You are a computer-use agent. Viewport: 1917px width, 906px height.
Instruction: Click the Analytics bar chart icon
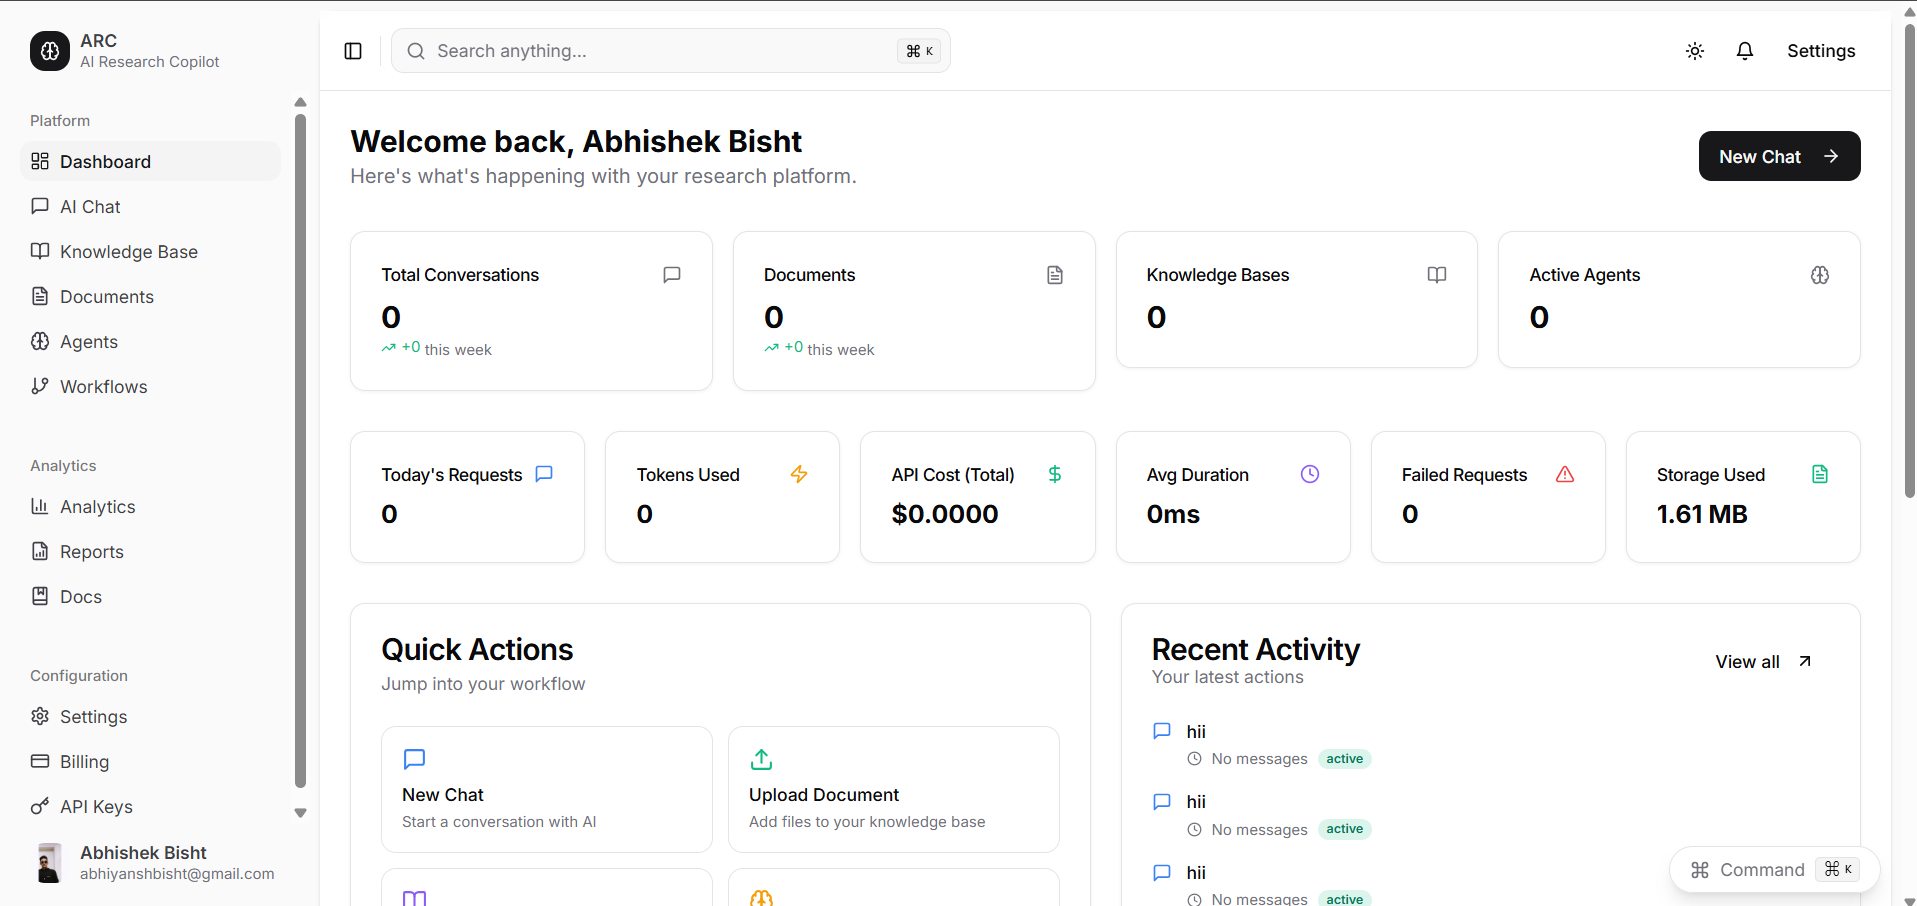pos(40,506)
